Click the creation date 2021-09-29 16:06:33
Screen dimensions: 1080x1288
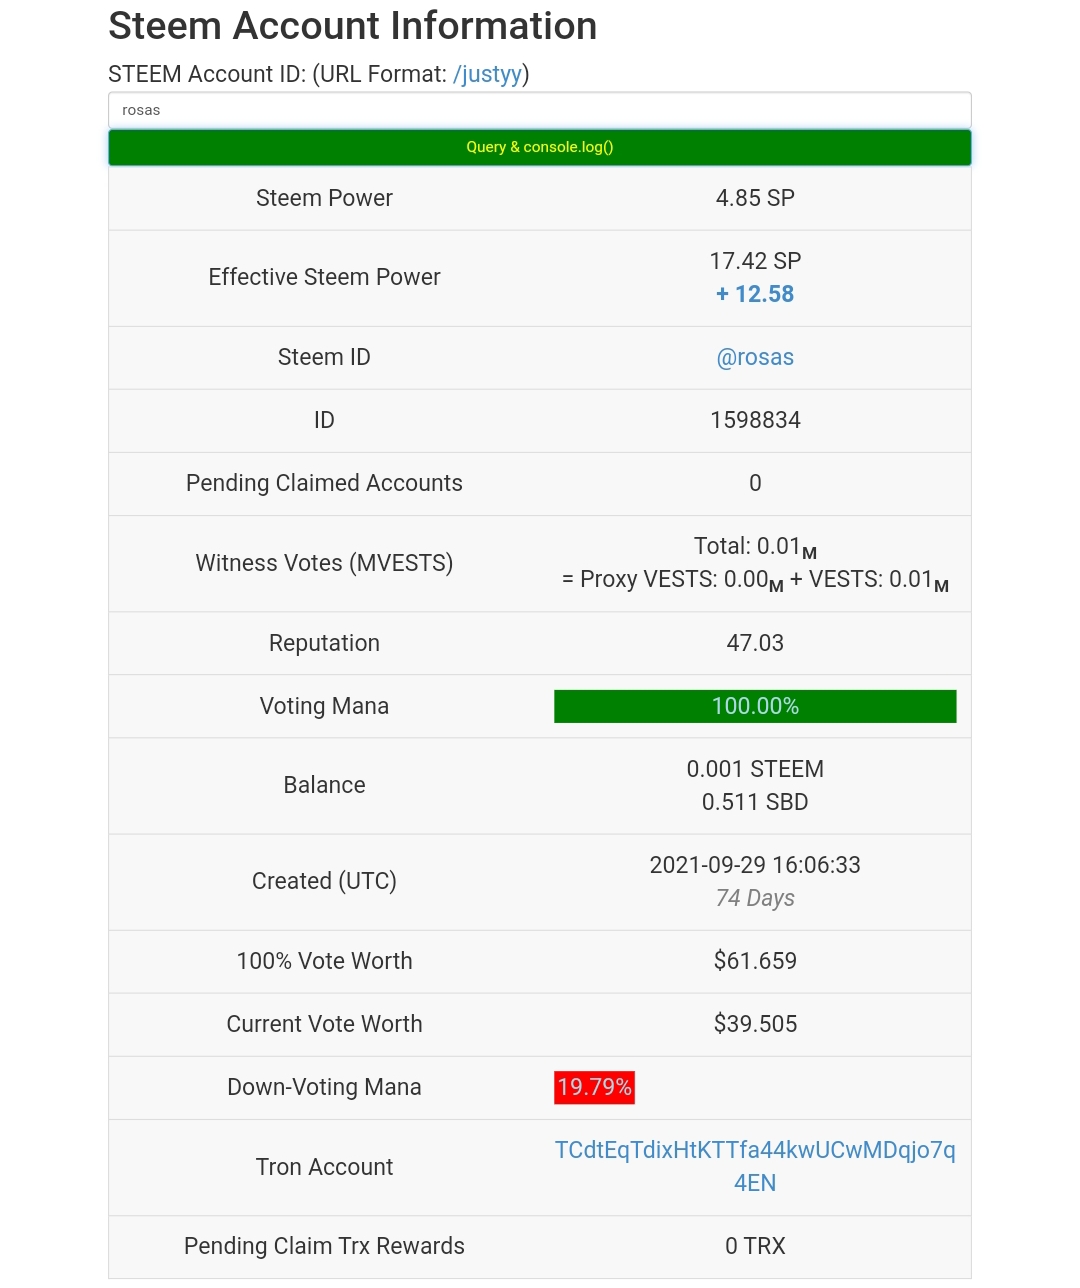[755, 865]
